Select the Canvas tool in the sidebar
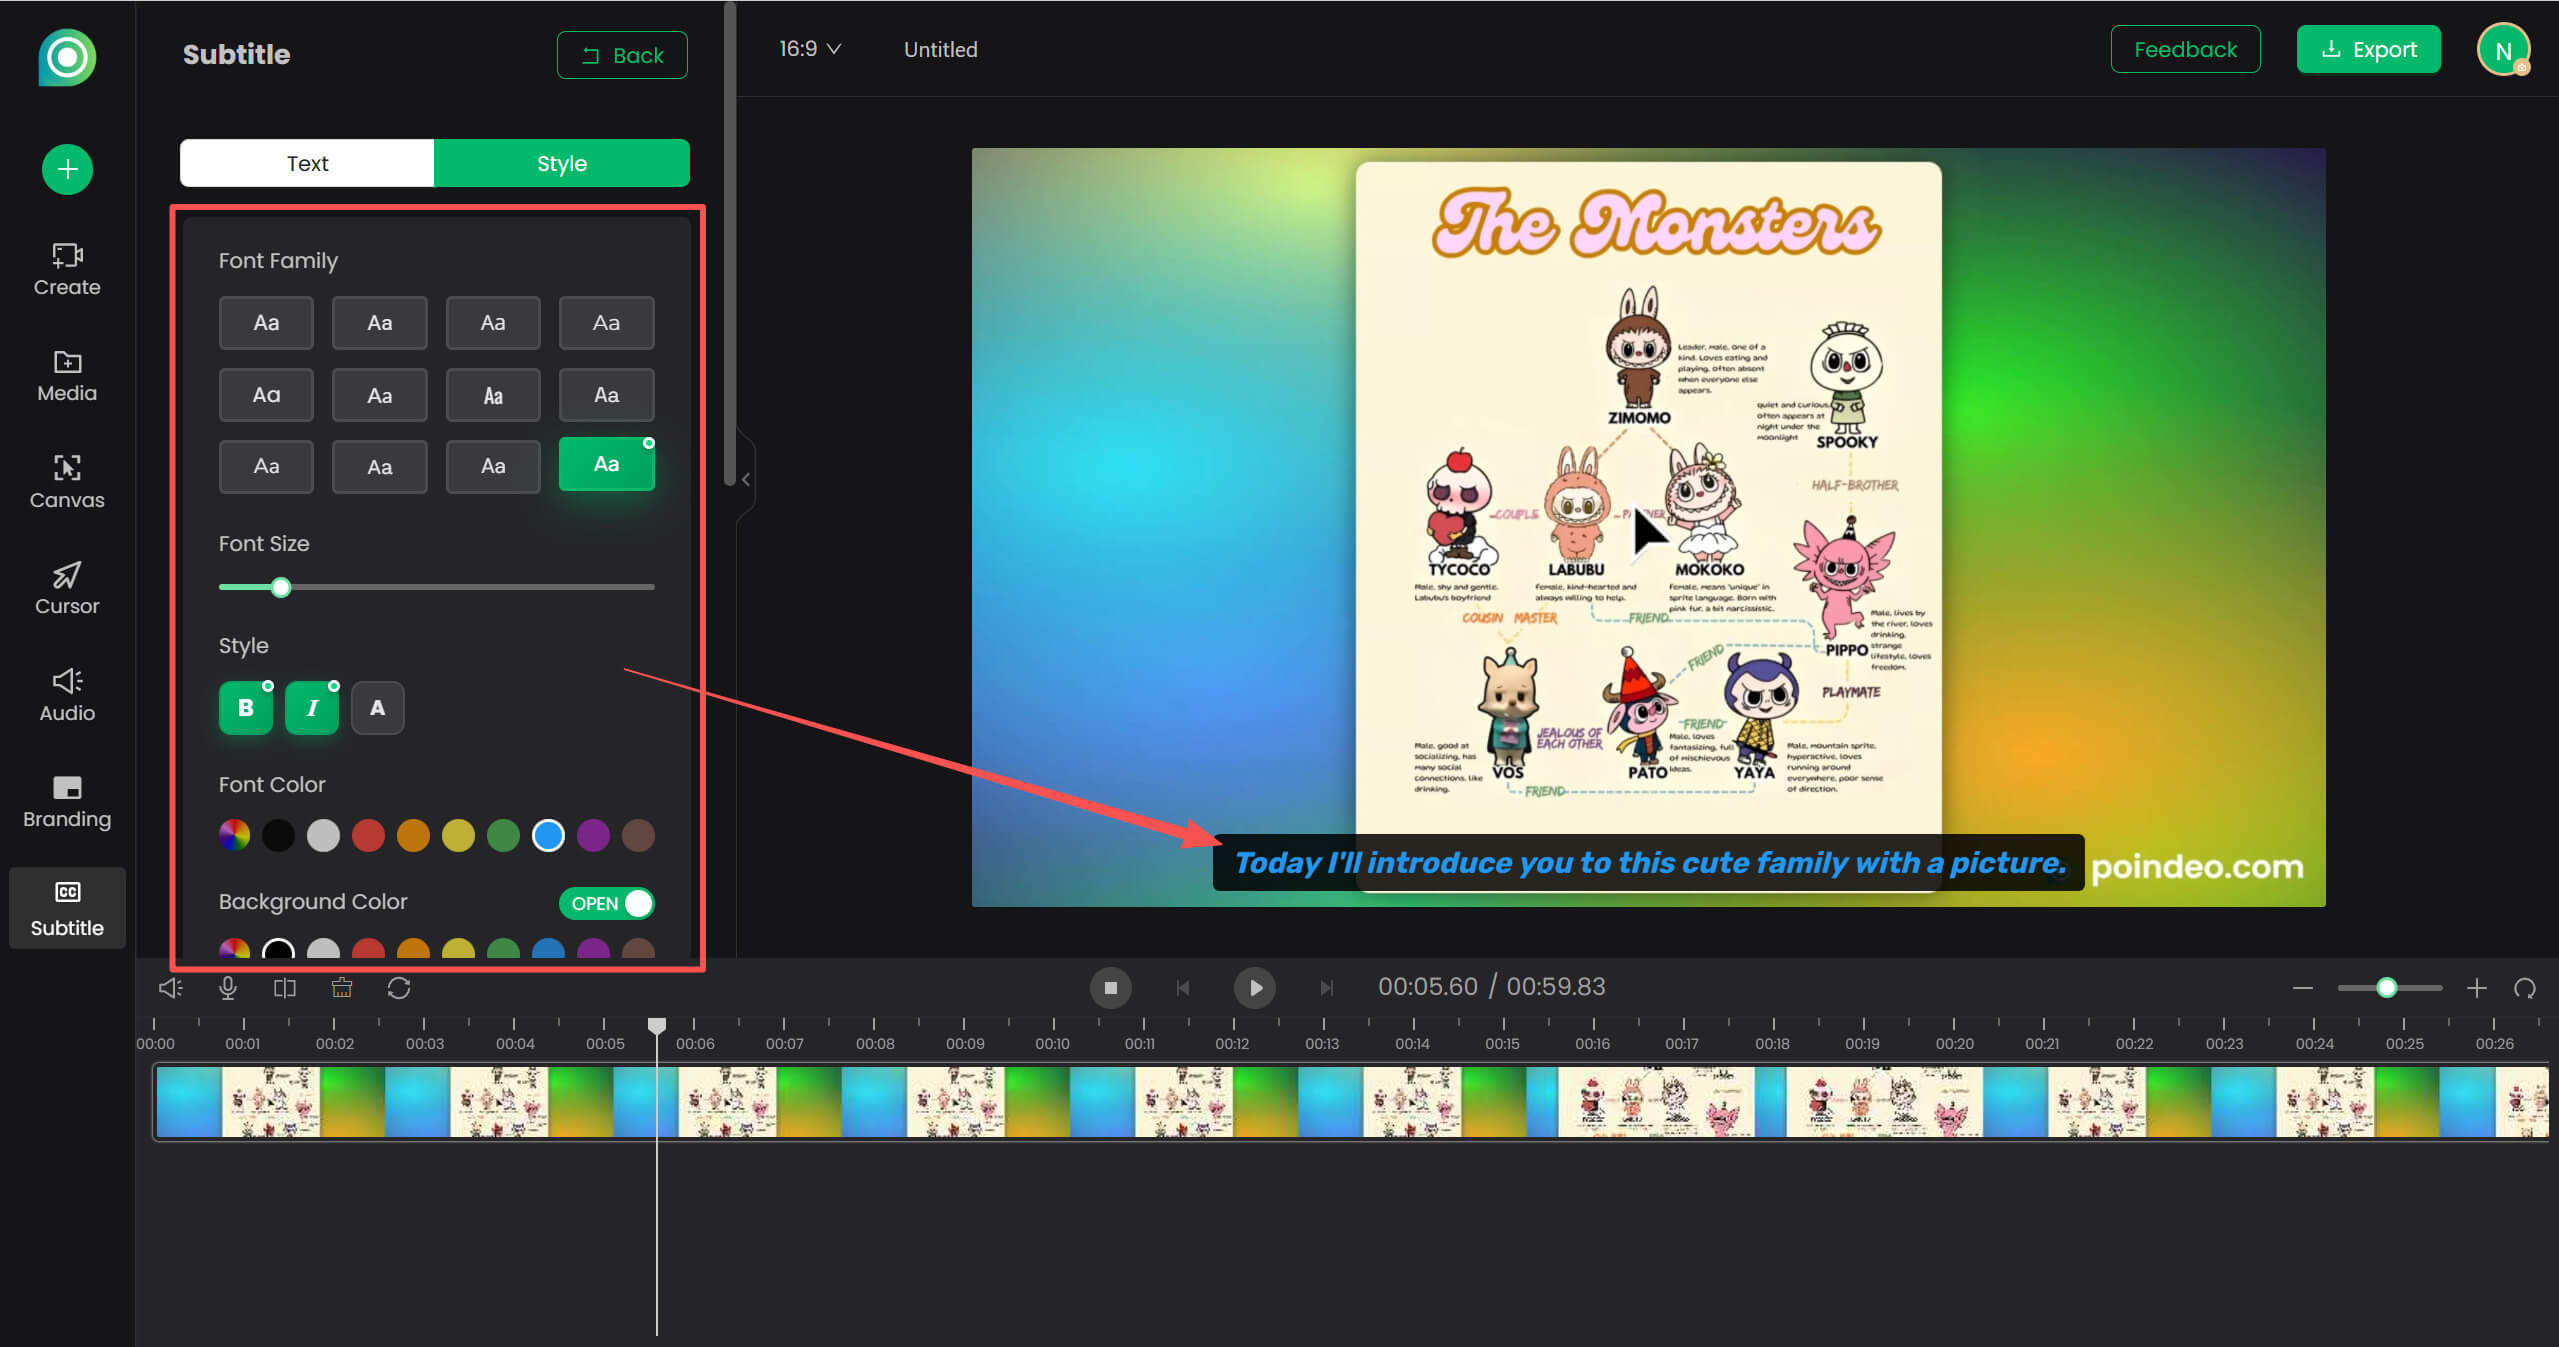The image size is (2559, 1347). pyautogui.click(x=65, y=481)
